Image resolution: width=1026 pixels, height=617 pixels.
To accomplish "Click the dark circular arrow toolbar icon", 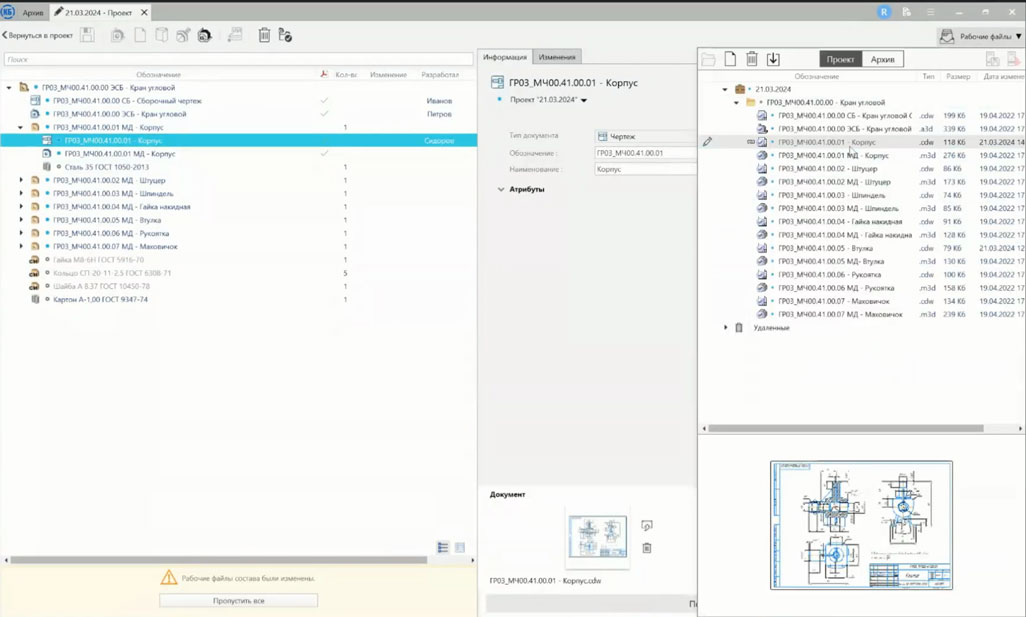I will [x=205, y=35].
